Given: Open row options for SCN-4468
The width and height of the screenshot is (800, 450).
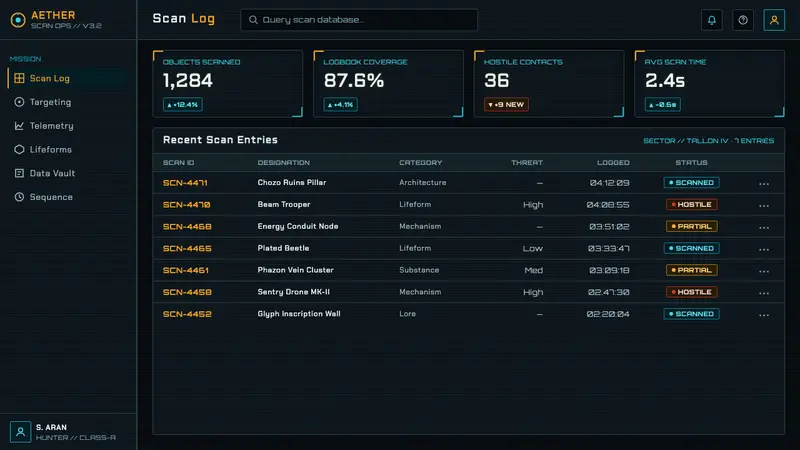Looking at the screenshot, I should point(764,227).
